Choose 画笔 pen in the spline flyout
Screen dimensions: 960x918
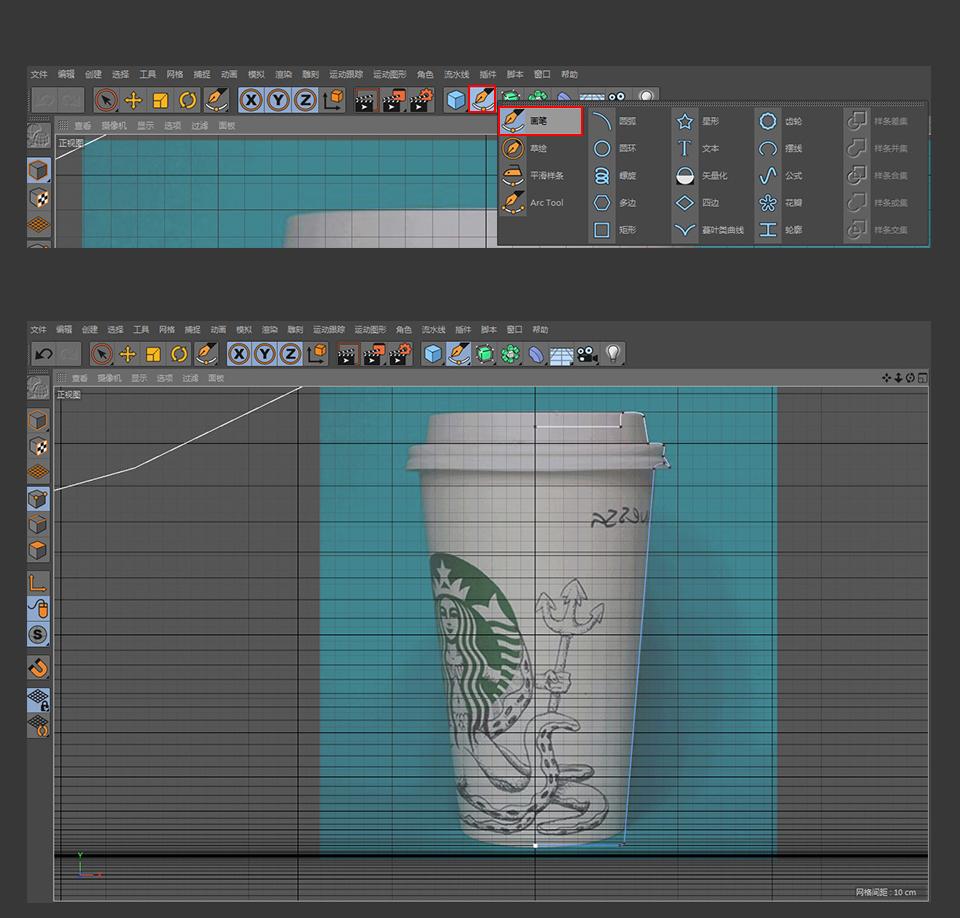[540, 121]
